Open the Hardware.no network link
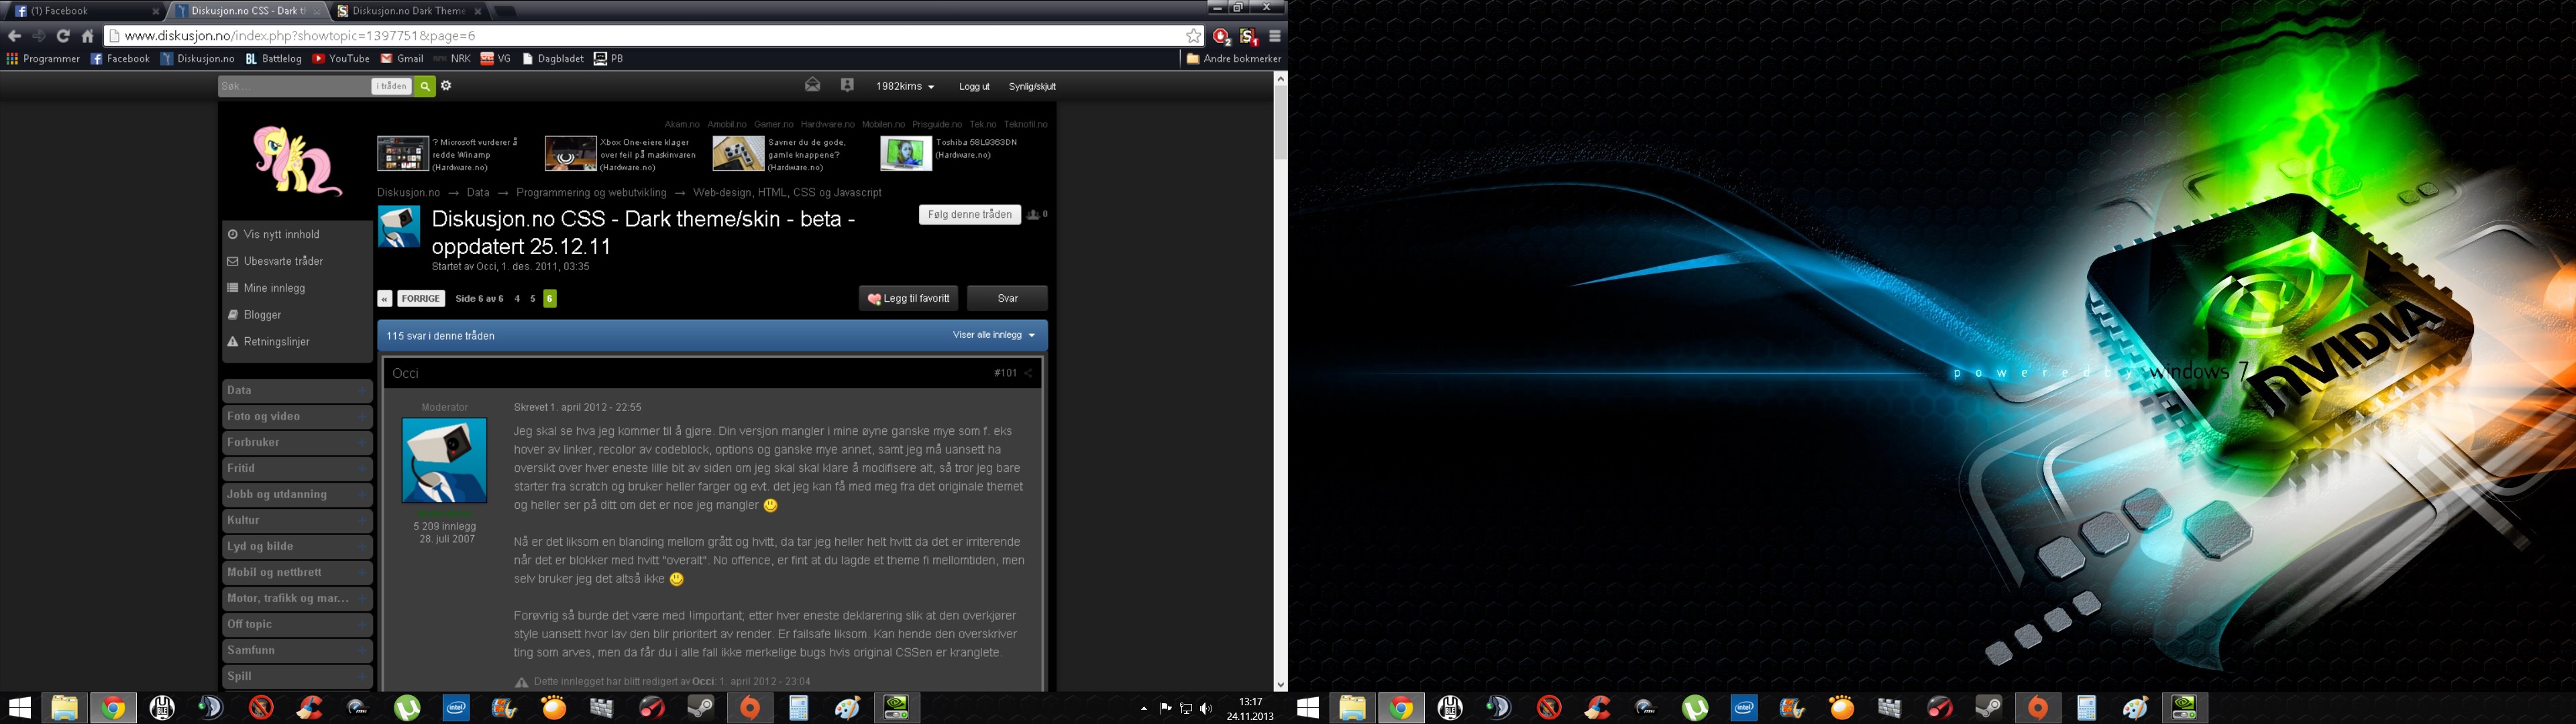Image resolution: width=2576 pixels, height=724 pixels. (x=827, y=125)
